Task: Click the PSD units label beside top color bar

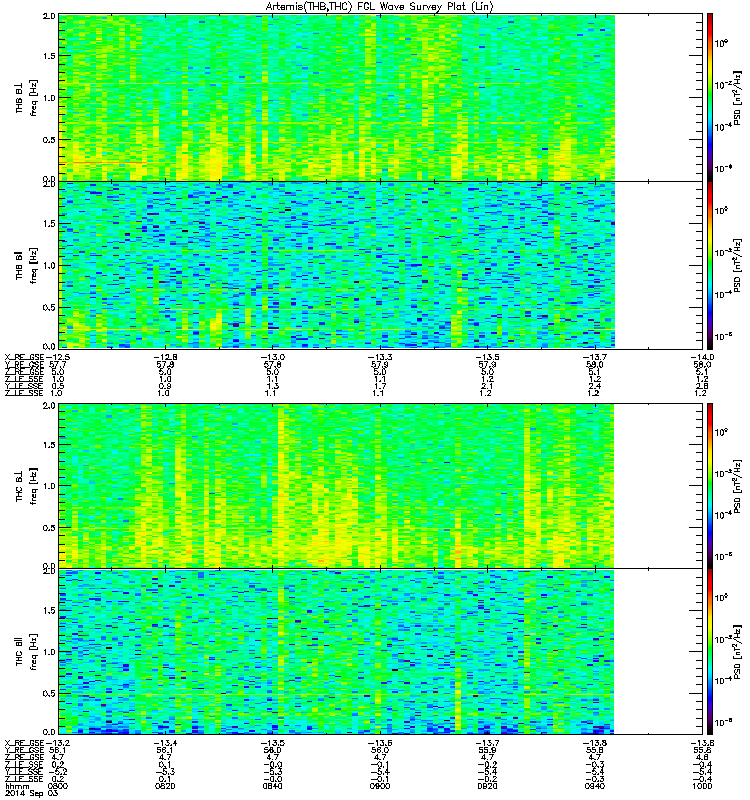Action: coord(737,98)
